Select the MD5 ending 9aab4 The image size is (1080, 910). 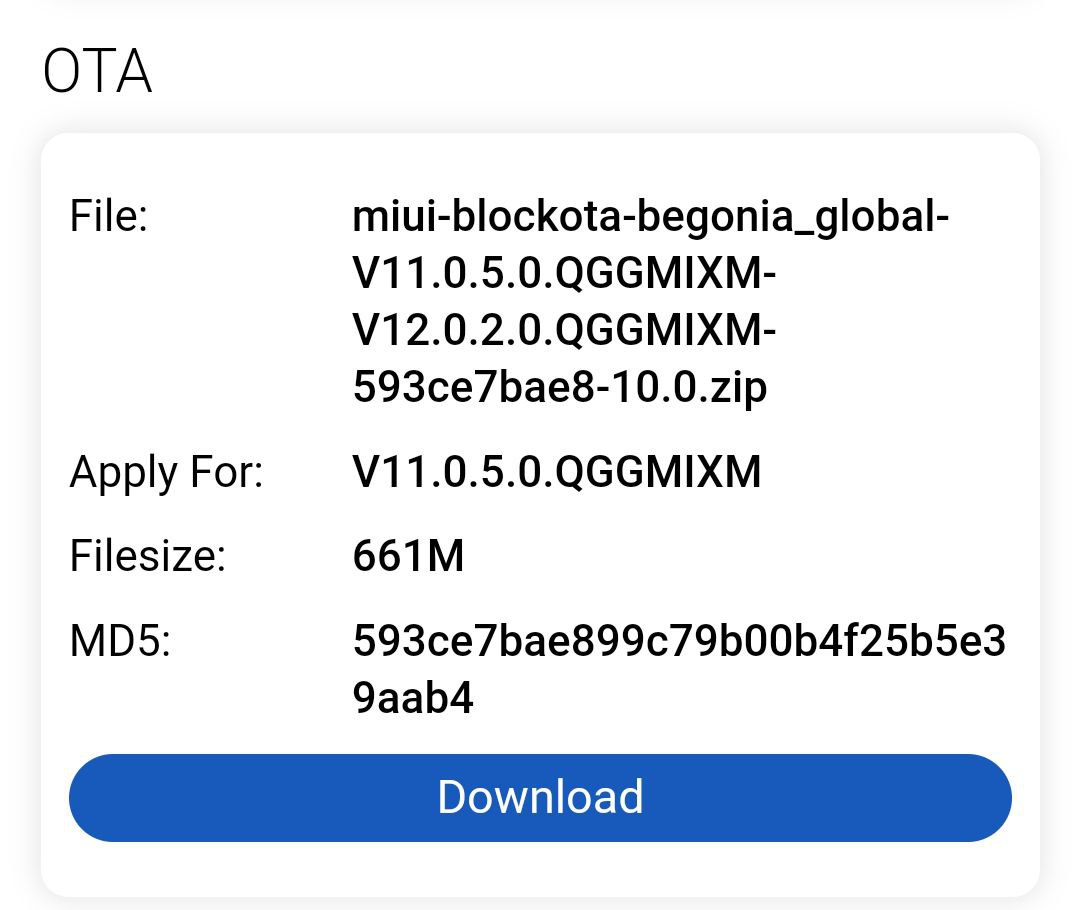(x=413, y=698)
